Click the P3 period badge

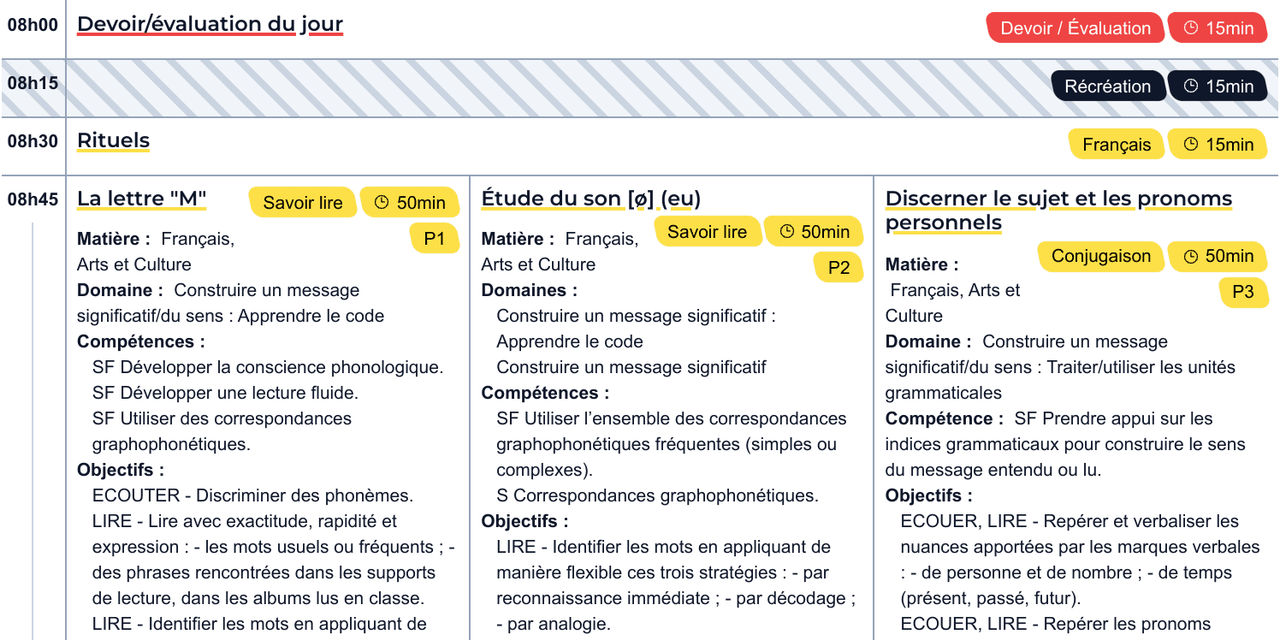tap(1244, 292)
